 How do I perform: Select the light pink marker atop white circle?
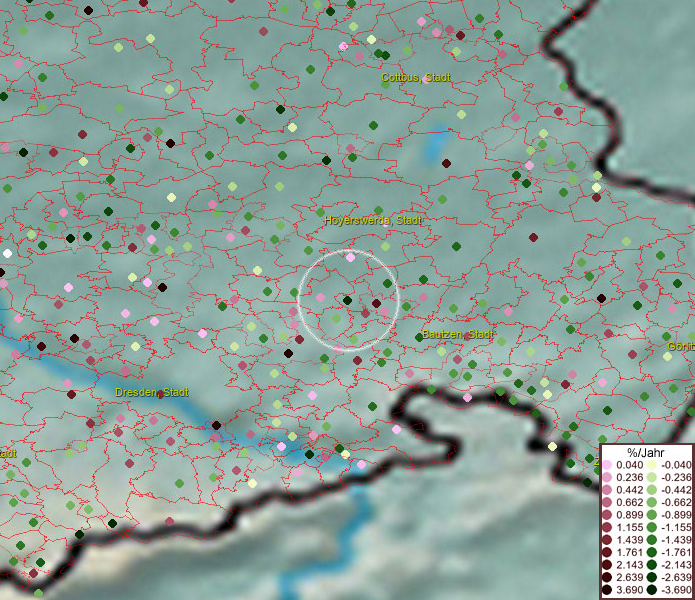point(350,257)
